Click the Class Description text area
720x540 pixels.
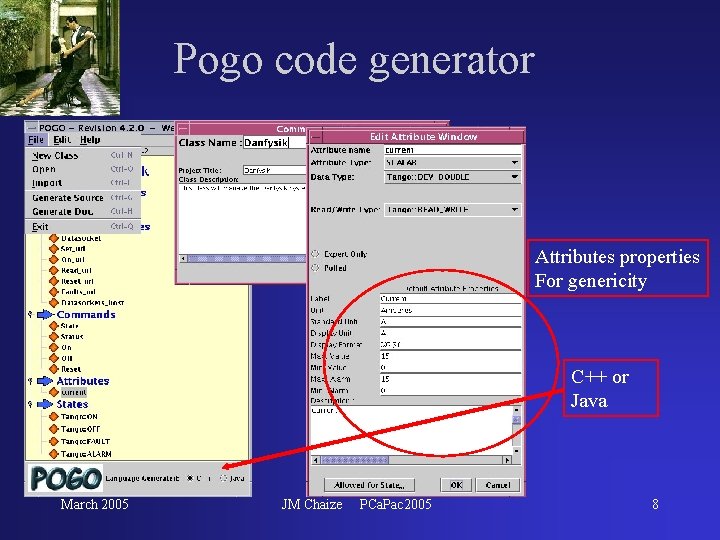(x=242, y=219)
